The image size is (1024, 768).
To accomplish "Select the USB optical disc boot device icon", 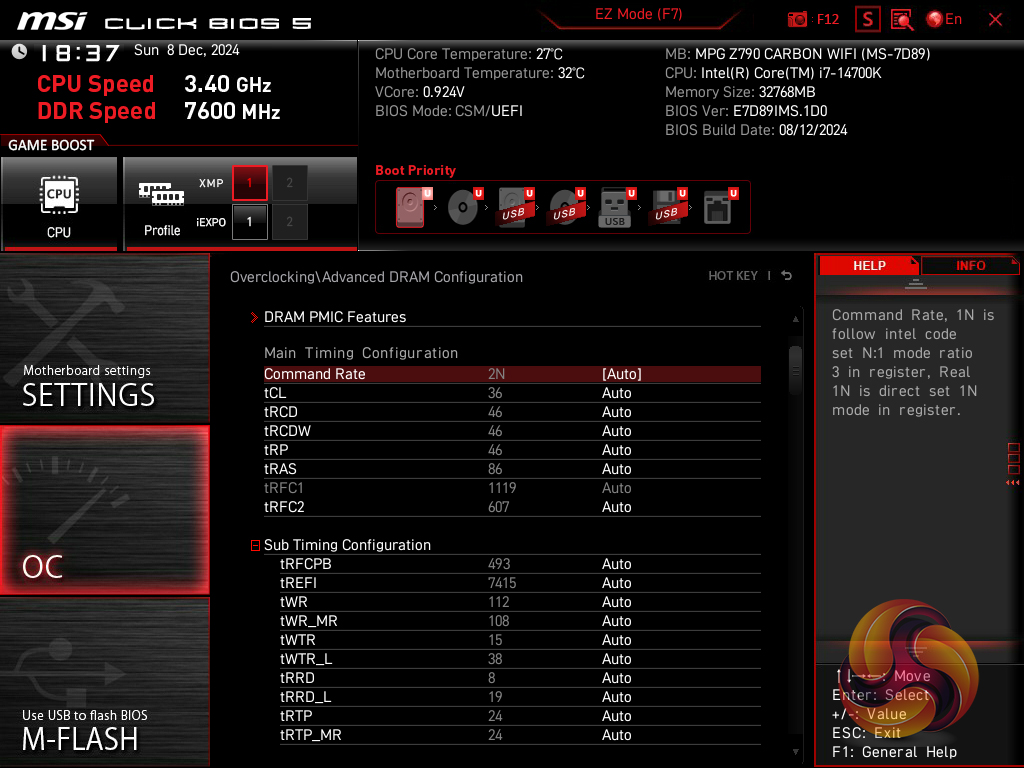I will click(x=566, y=207).
